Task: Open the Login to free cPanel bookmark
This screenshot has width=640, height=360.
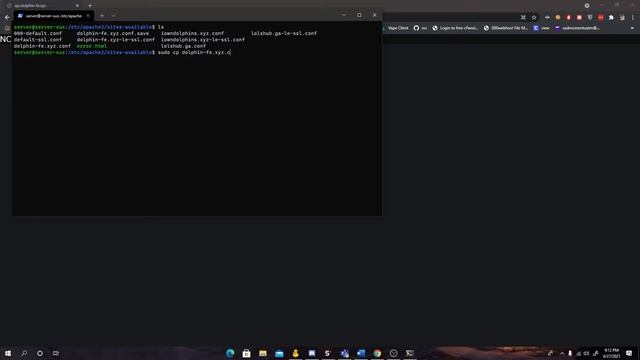Action: pos(455,28)
